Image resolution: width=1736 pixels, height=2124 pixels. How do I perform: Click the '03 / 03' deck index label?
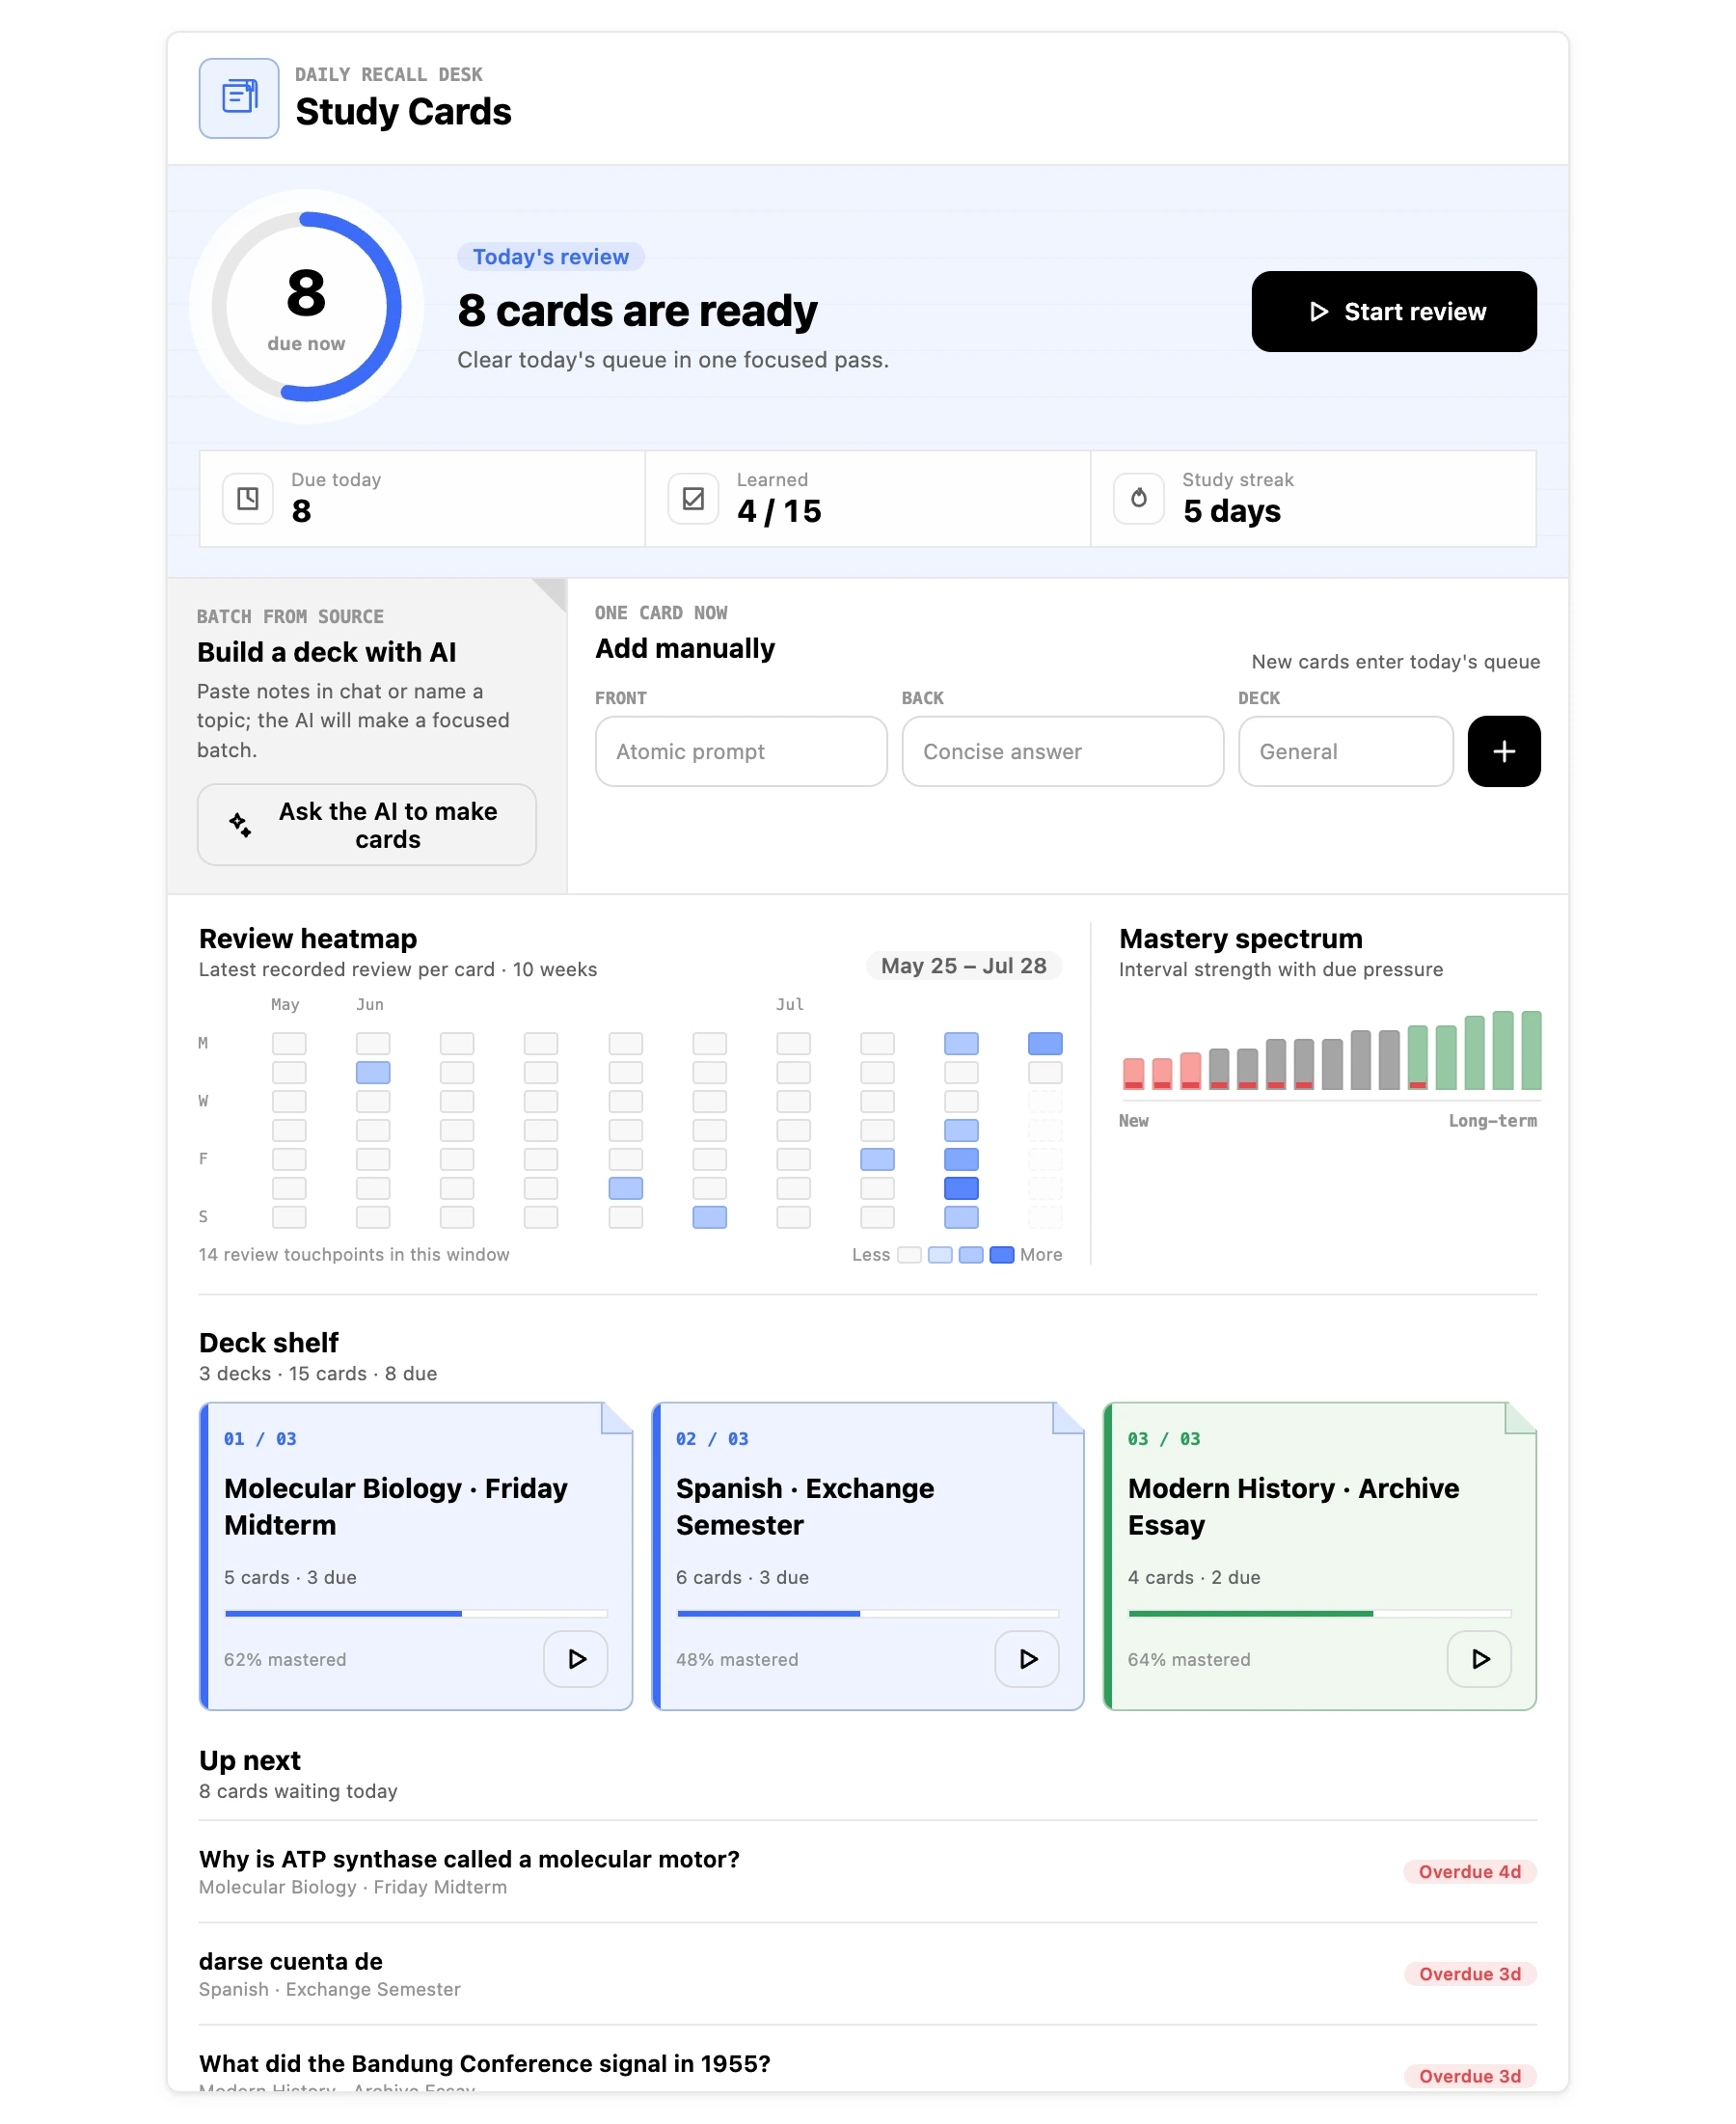click(1164, 1438)
